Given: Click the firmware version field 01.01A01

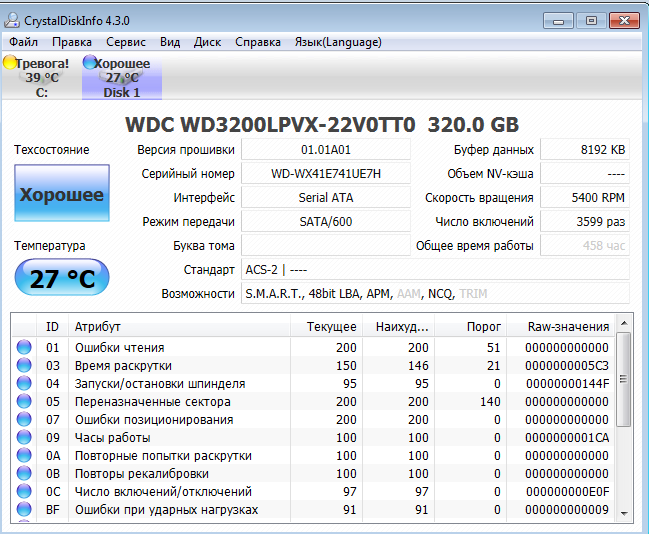Looking at the screenshot, I should [326, 149].
